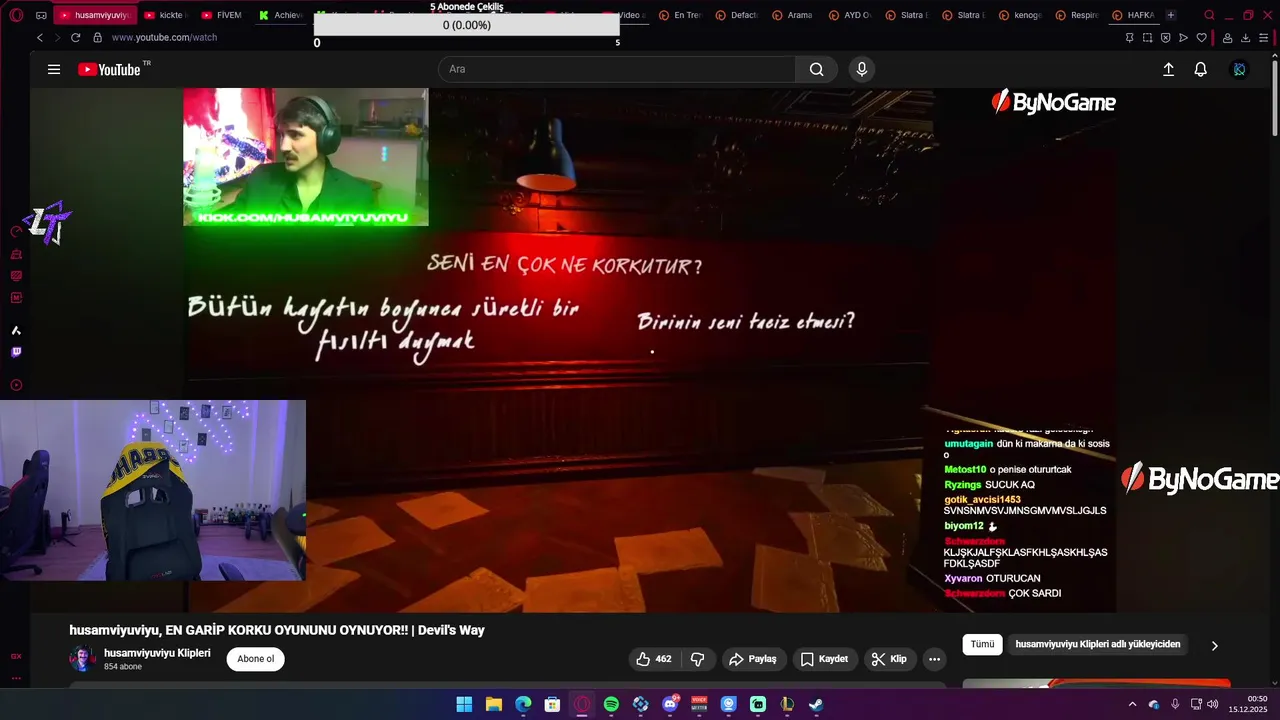
Task: Open Discord from the taskbar
Action: click(x=670, y=704)
